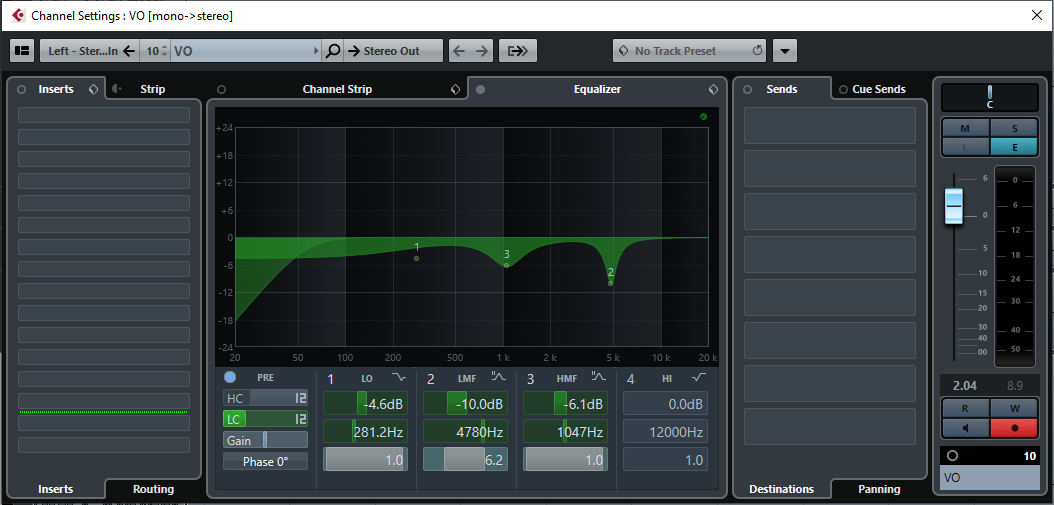Bypass Sends using its circle button

[x=747, y=89]
